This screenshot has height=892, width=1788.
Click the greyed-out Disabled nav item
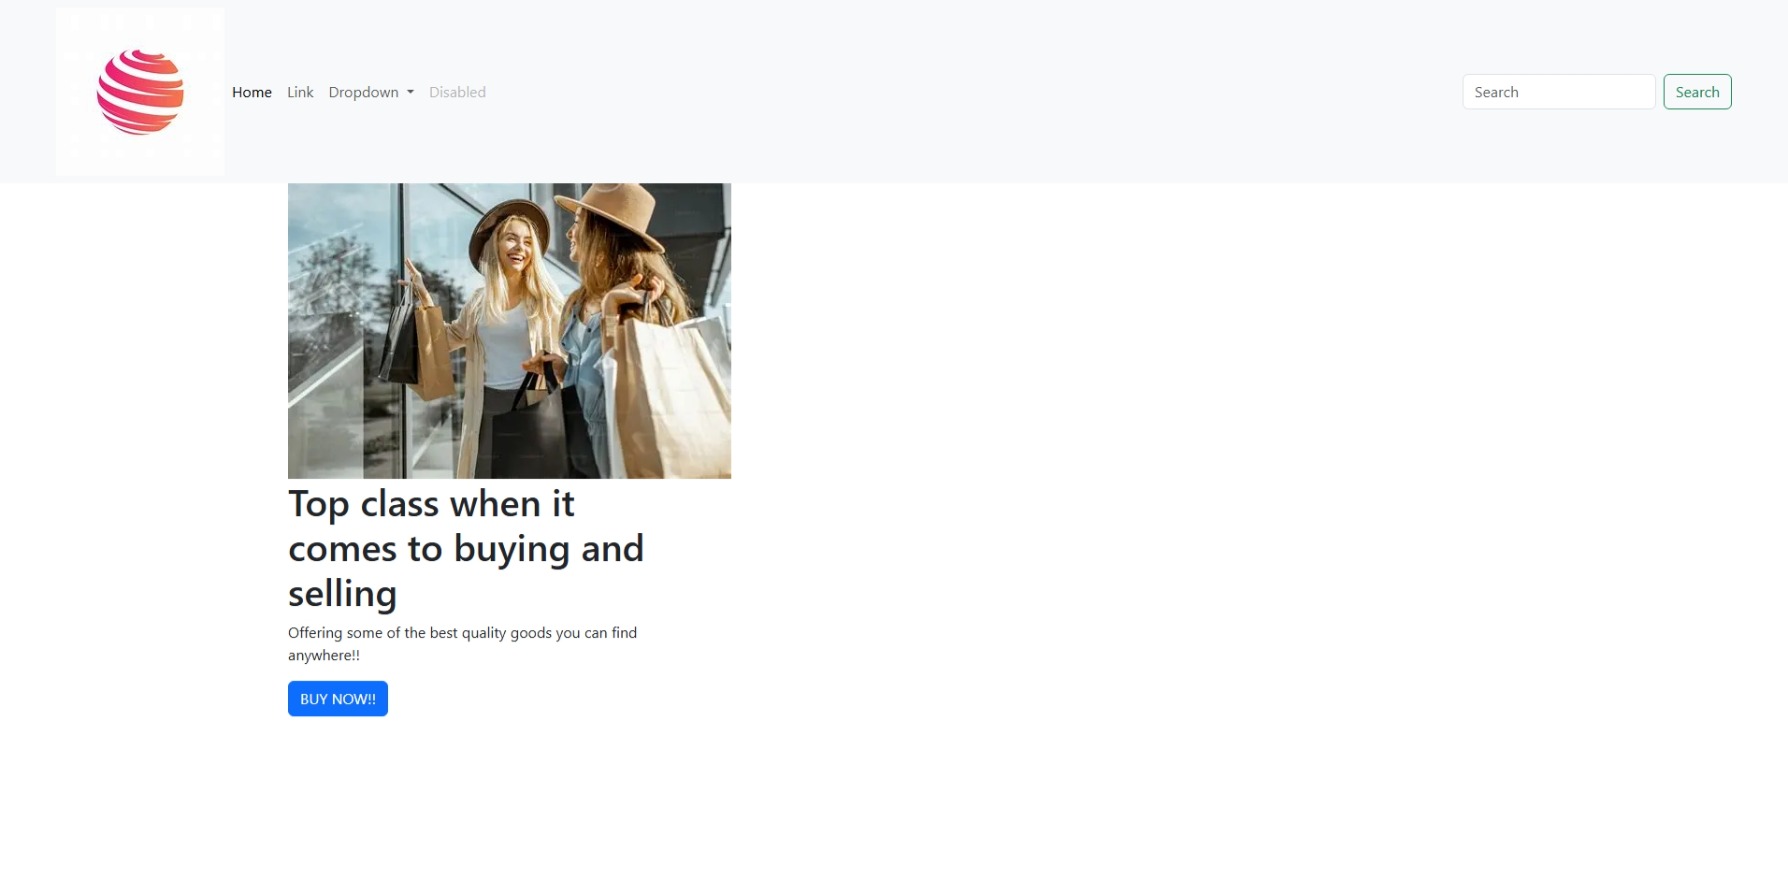click(x=457, y=92)
